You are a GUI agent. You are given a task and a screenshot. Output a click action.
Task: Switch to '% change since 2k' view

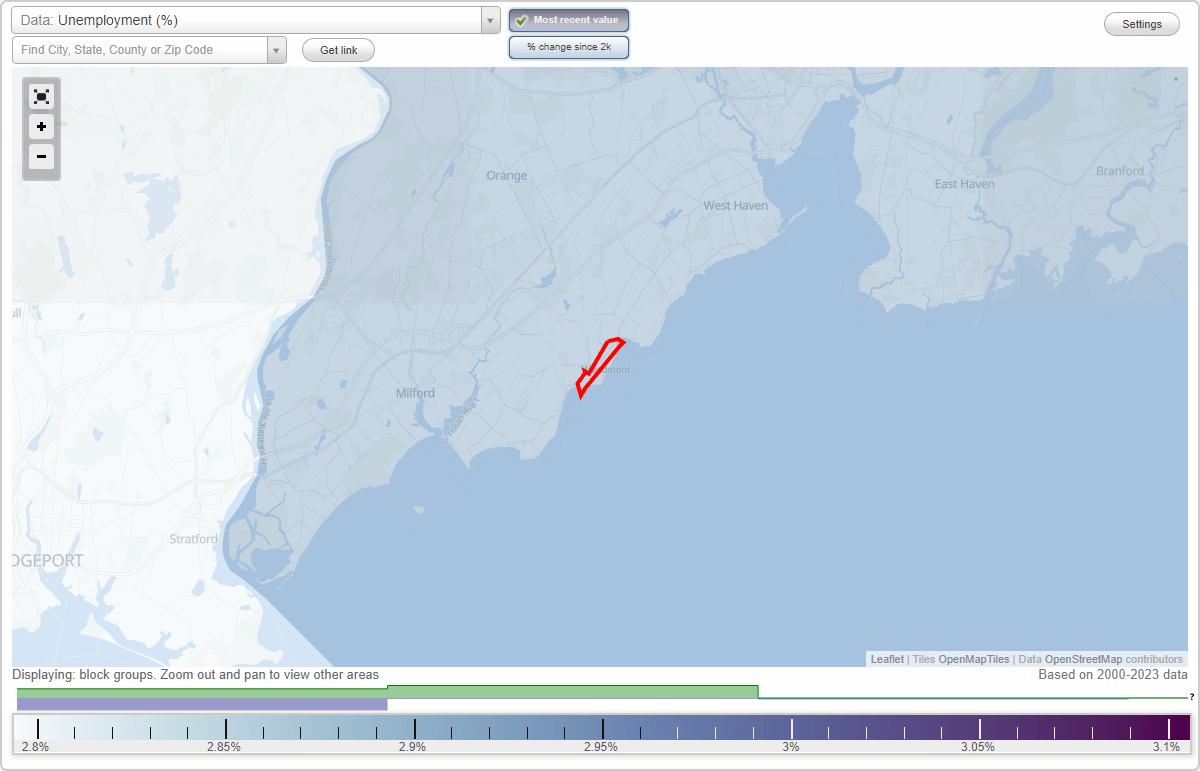(x=568, y=46)
